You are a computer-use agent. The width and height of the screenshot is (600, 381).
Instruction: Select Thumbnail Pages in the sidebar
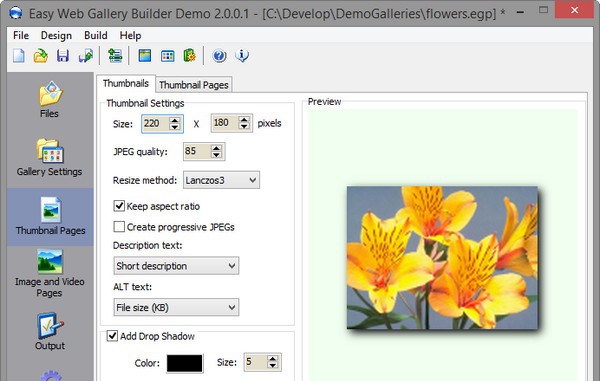click(50, 216)
